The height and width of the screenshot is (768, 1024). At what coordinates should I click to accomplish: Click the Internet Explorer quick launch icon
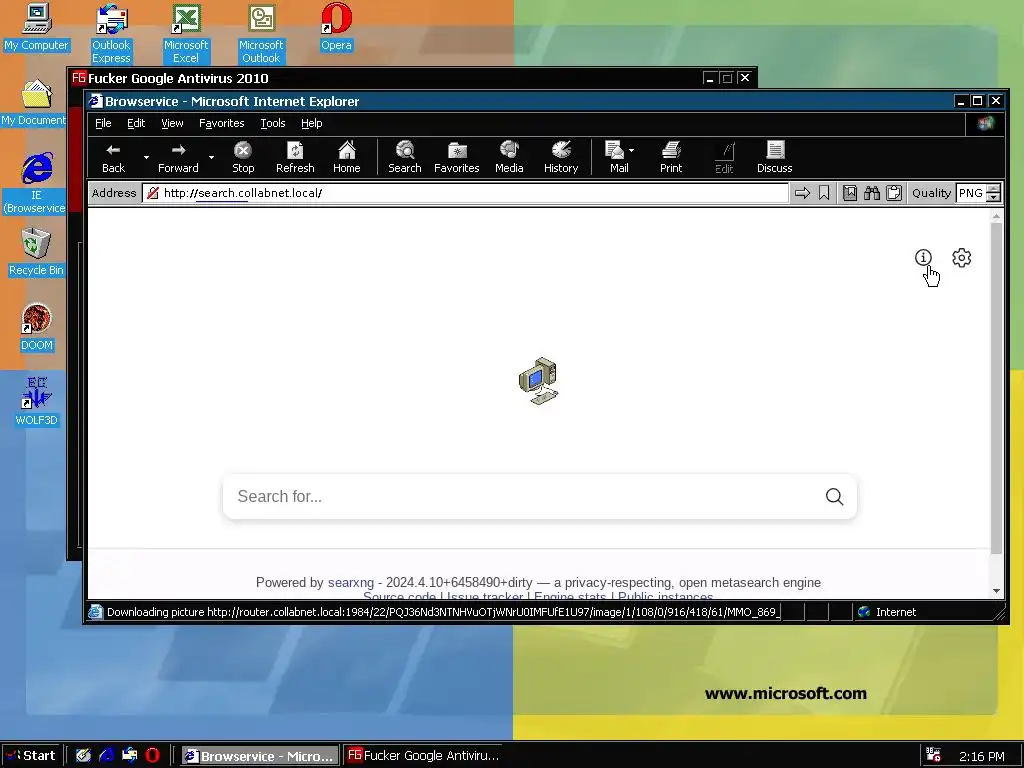click(x=106, y=756)
